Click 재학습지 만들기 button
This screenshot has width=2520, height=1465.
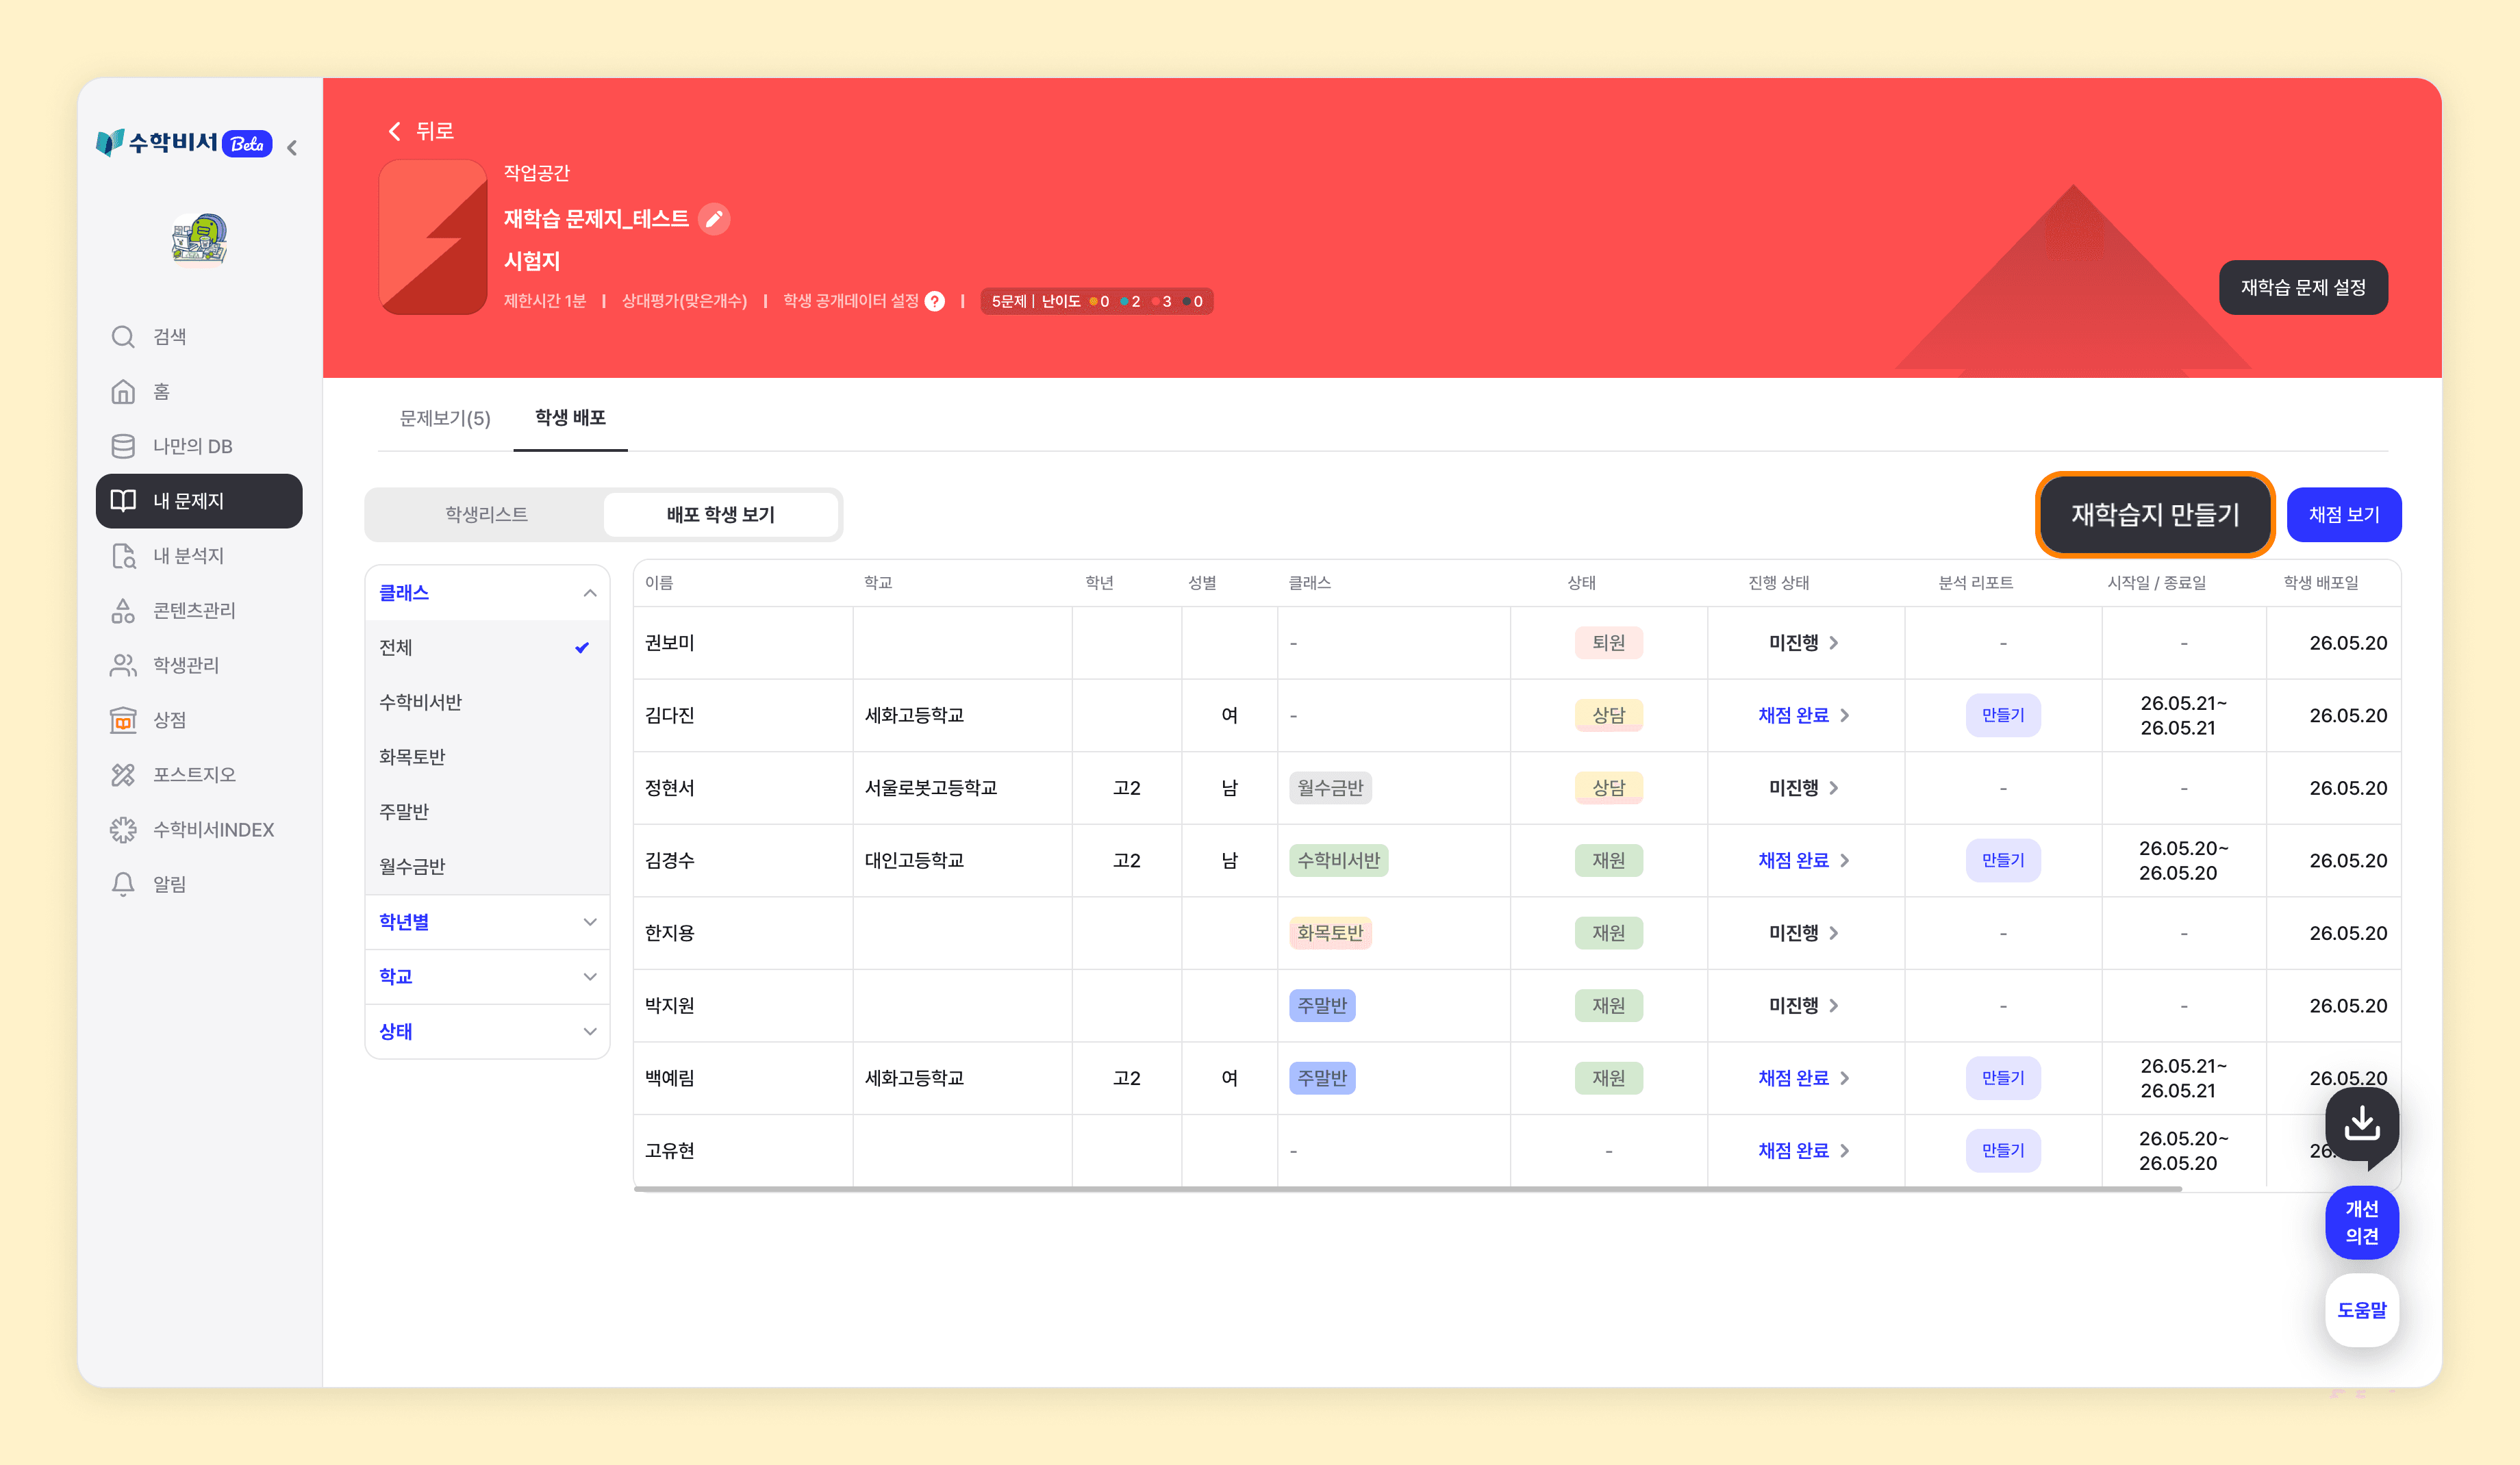point(2155,514)
